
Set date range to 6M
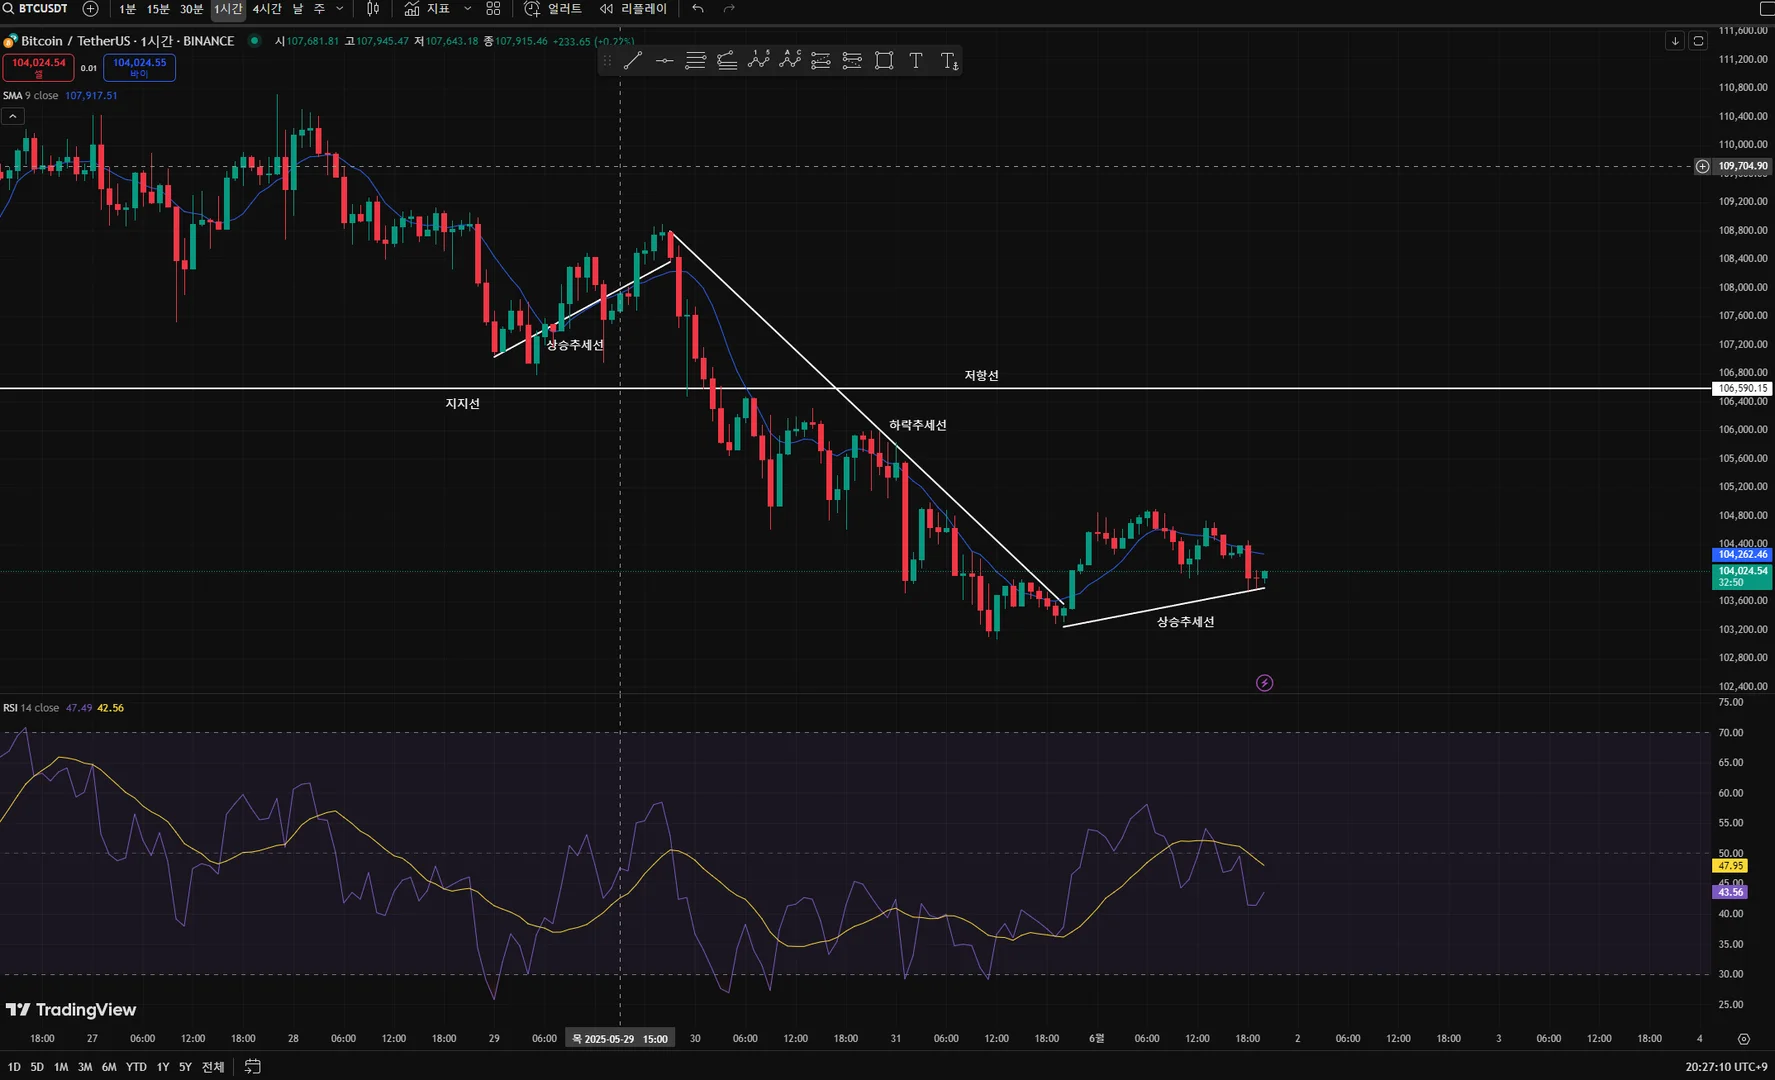click(109, 1067)
